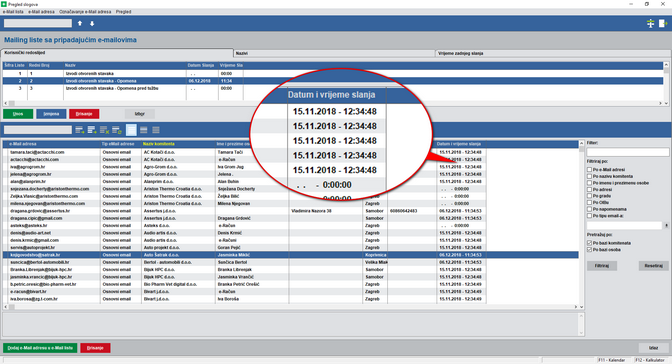Select the medium row view icon
Viewport: 672px width, 364px height.
point(144,130)
